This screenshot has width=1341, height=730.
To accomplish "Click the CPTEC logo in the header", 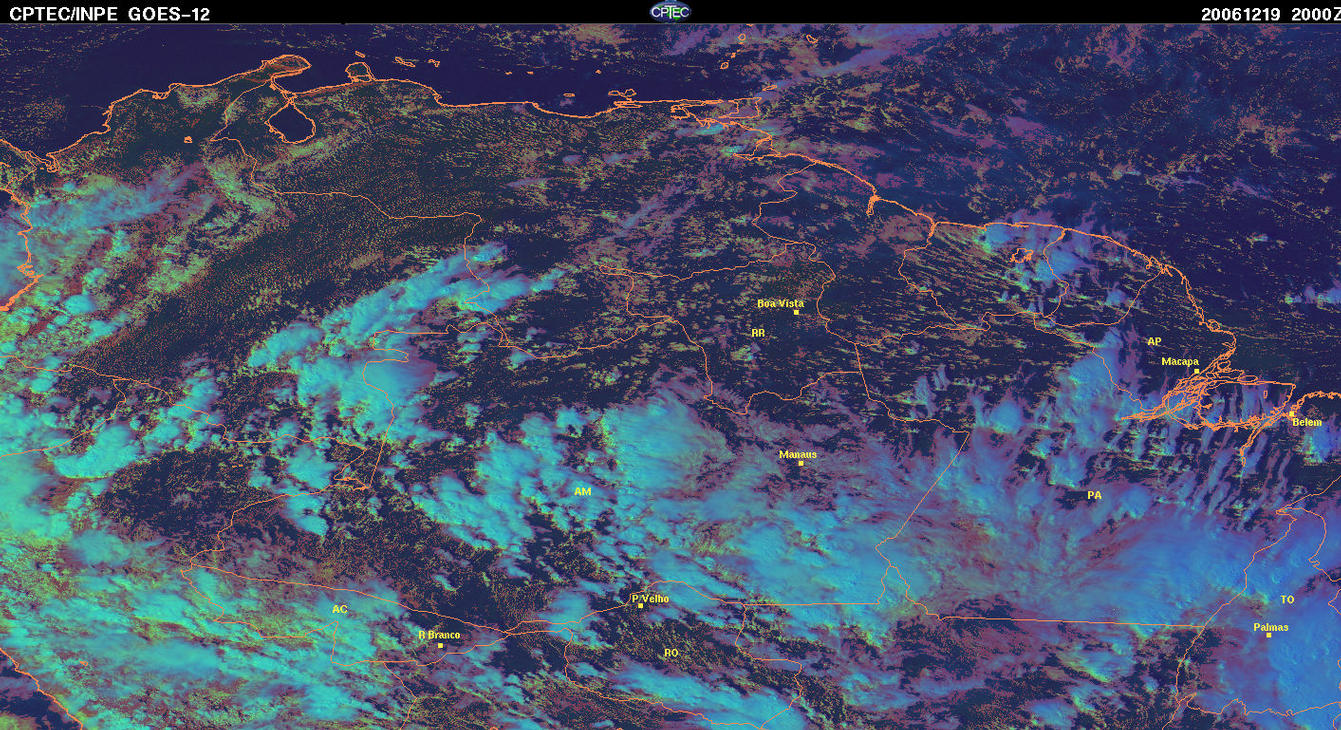I will click(x=669, y=11).
